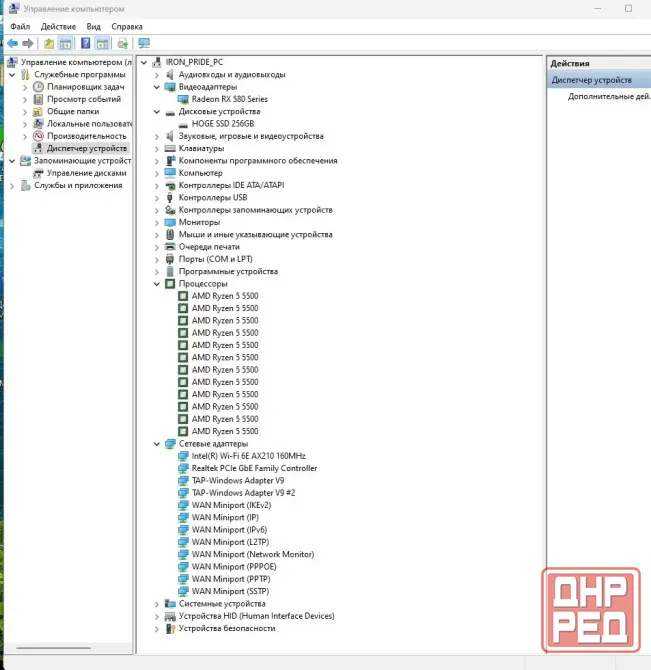Viewport: 651px width, 670px height.
Task: Collapse Служебные программы in left tree
Action: click(x=12, y=75)
